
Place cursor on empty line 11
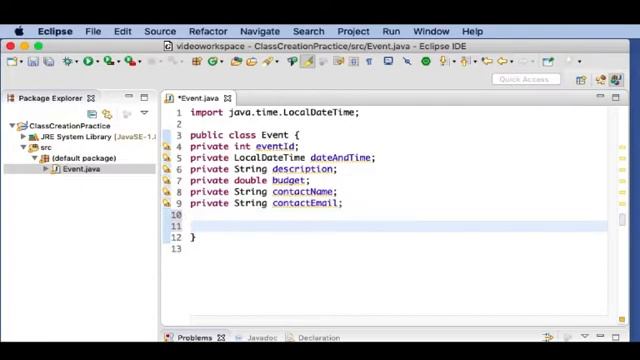(398, 226)
